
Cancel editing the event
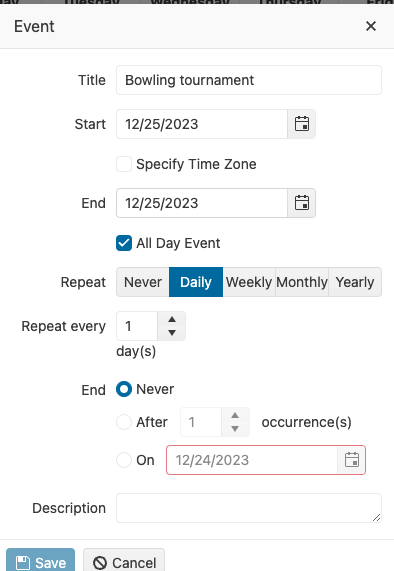click(124, 562)
